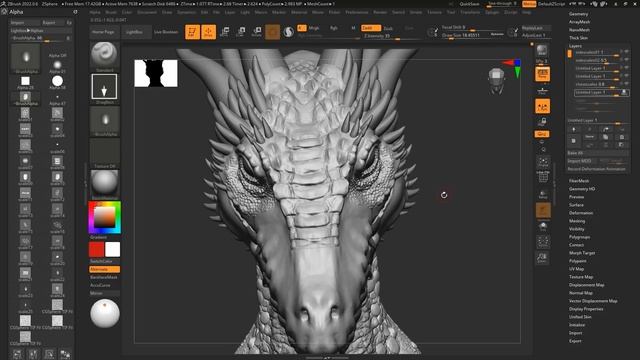This screenshot has height=360, width=640.
Task: Click the BPR render button
Action: (x=542, y=51)
